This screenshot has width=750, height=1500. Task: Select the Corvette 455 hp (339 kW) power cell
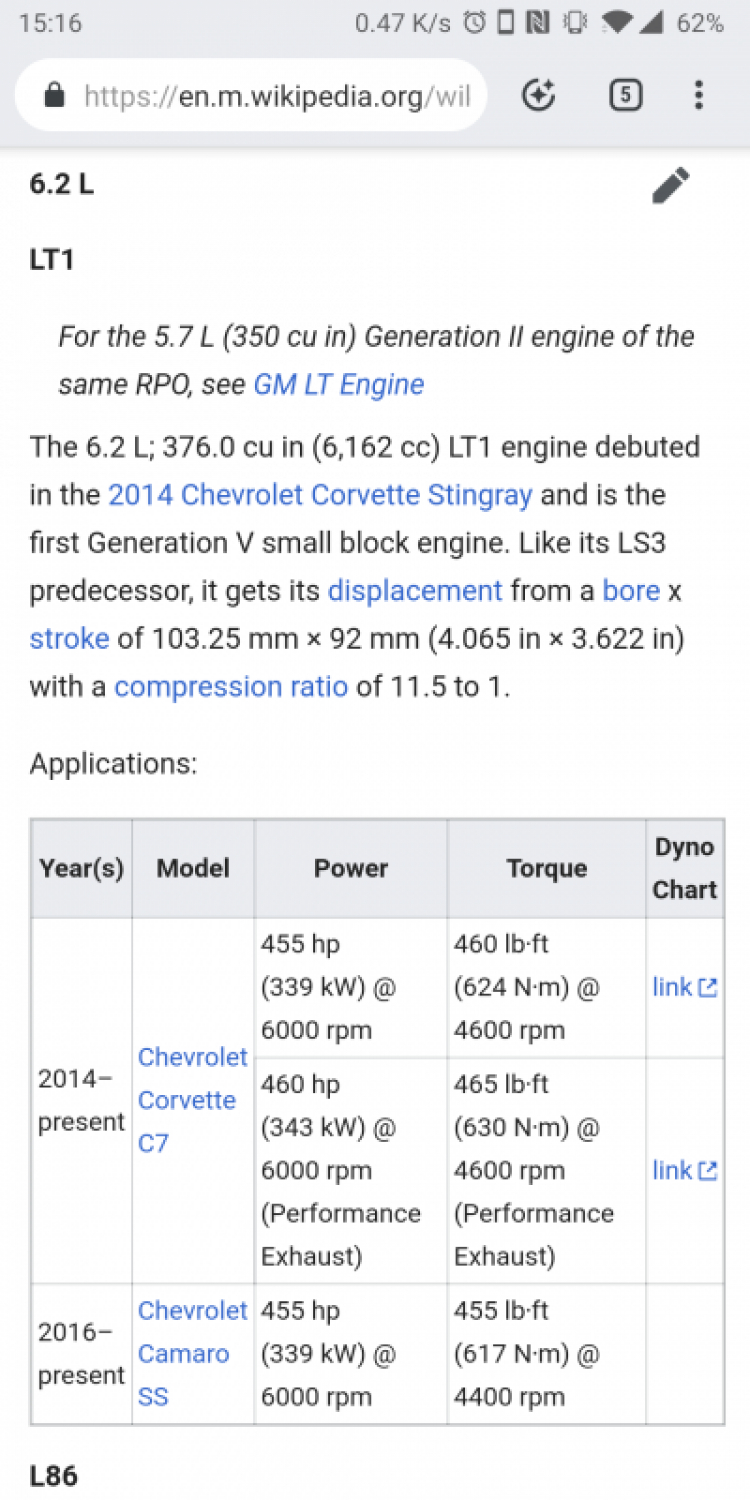tap(351, 988)
